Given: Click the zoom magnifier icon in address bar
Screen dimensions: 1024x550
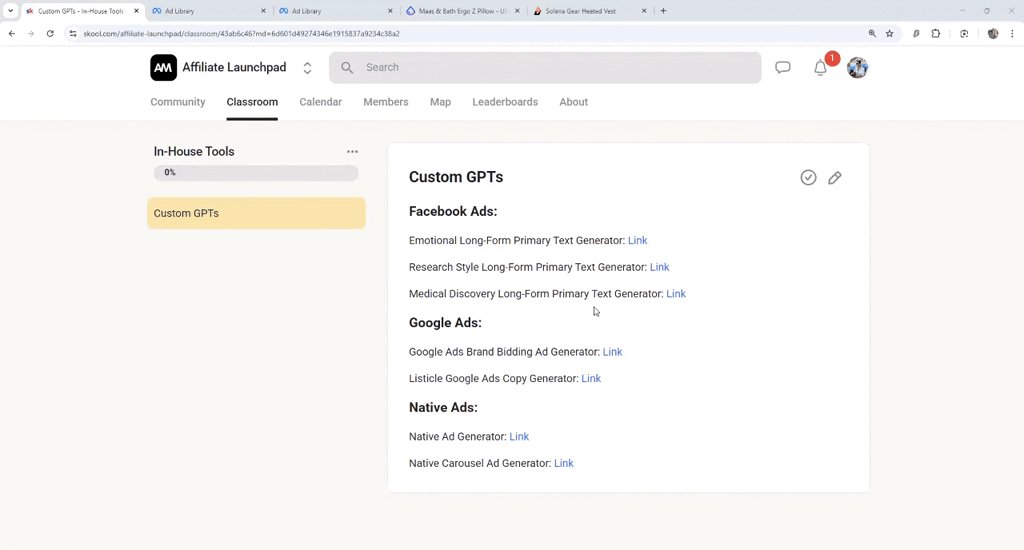Looking at the screenshot, I should pyautogui.click(x=872, y=33).
